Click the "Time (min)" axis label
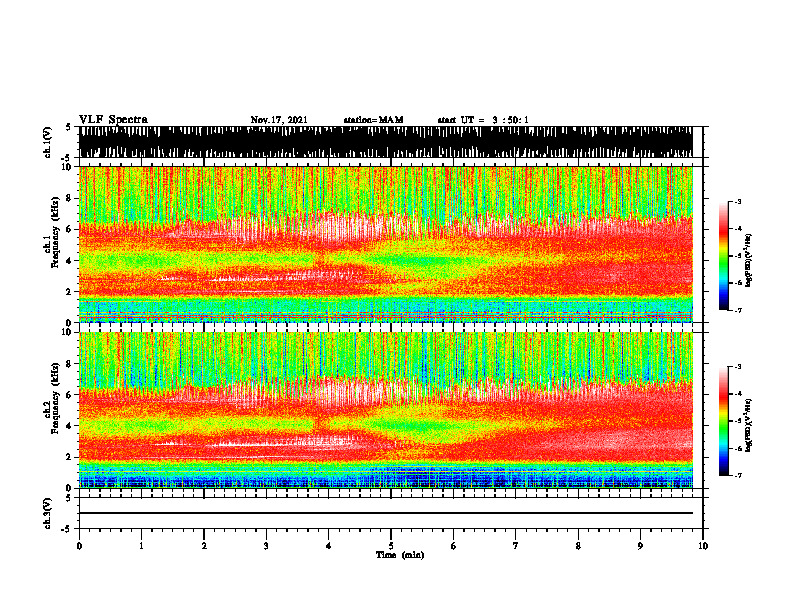 [x=400, y=555]
